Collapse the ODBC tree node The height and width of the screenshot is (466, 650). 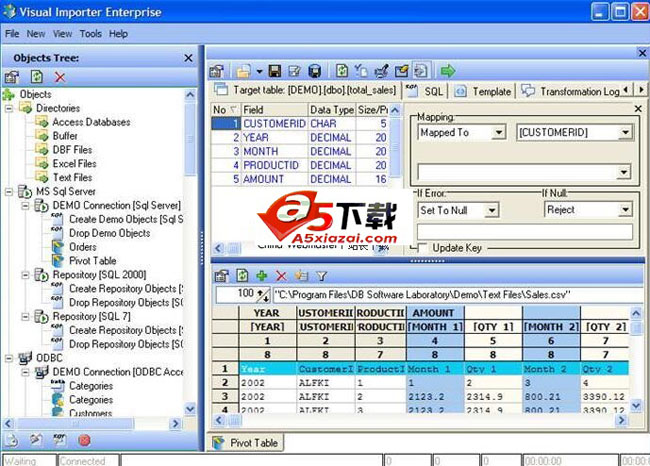pos(9,358)
